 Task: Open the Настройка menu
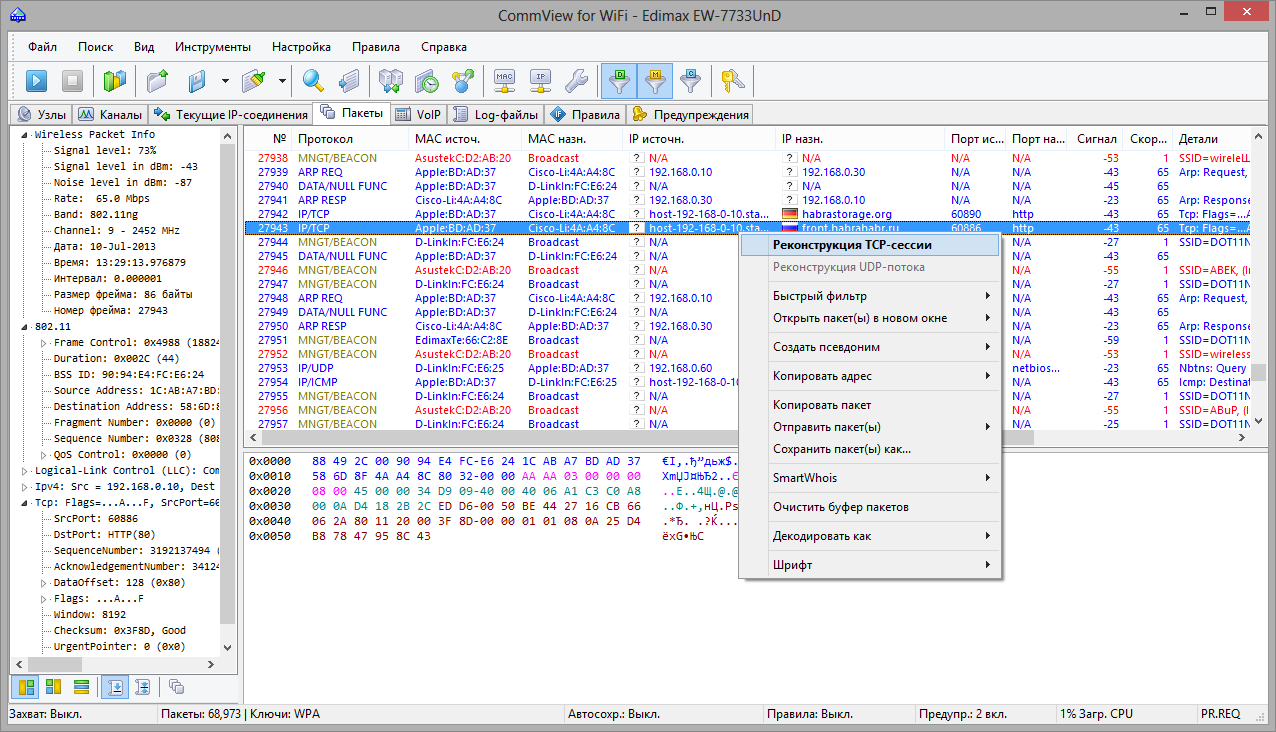(x=301, y=47)
